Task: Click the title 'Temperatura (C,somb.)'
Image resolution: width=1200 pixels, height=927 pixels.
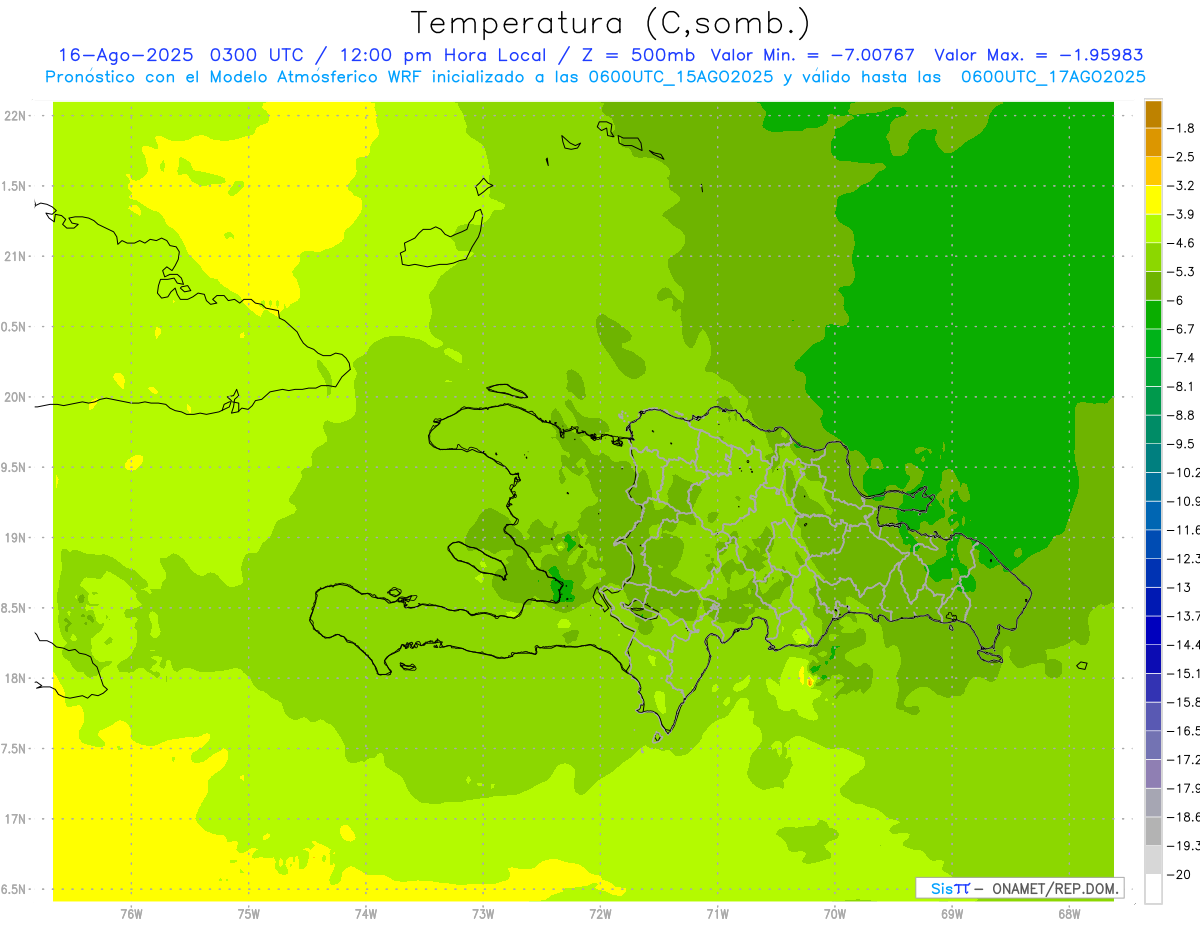Action: coord(611,23)
